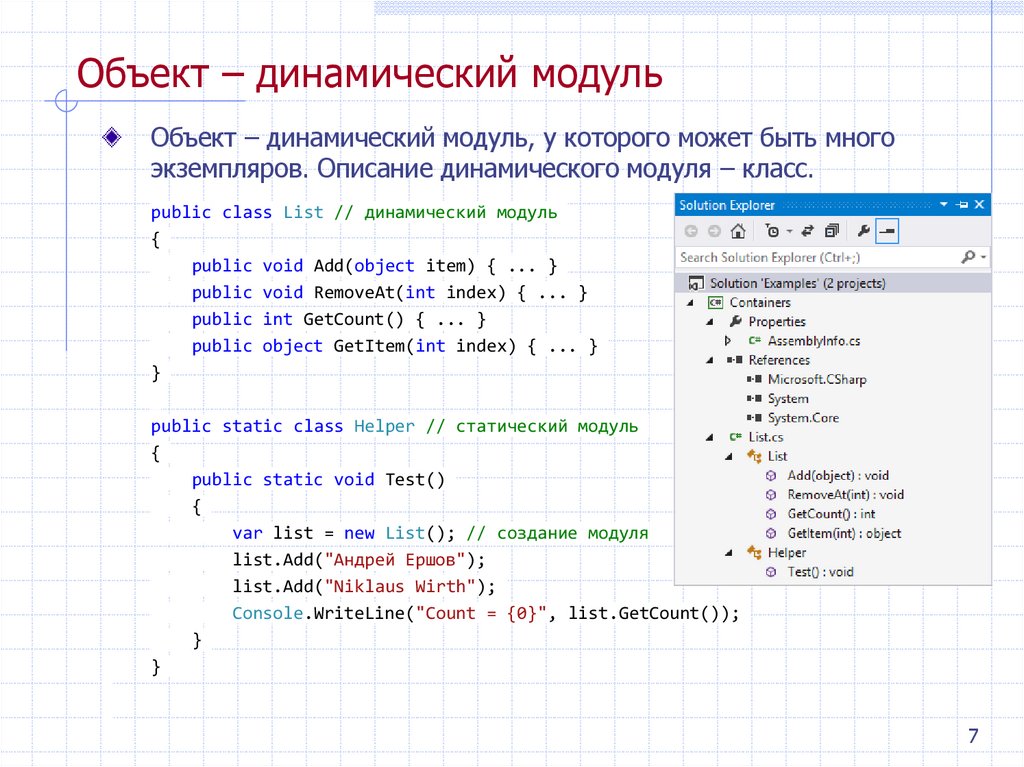This screenshot has width=1024, height=767.
Task: Click the Collapse All icon in Solution Explorer
Action: click(831, 230)
